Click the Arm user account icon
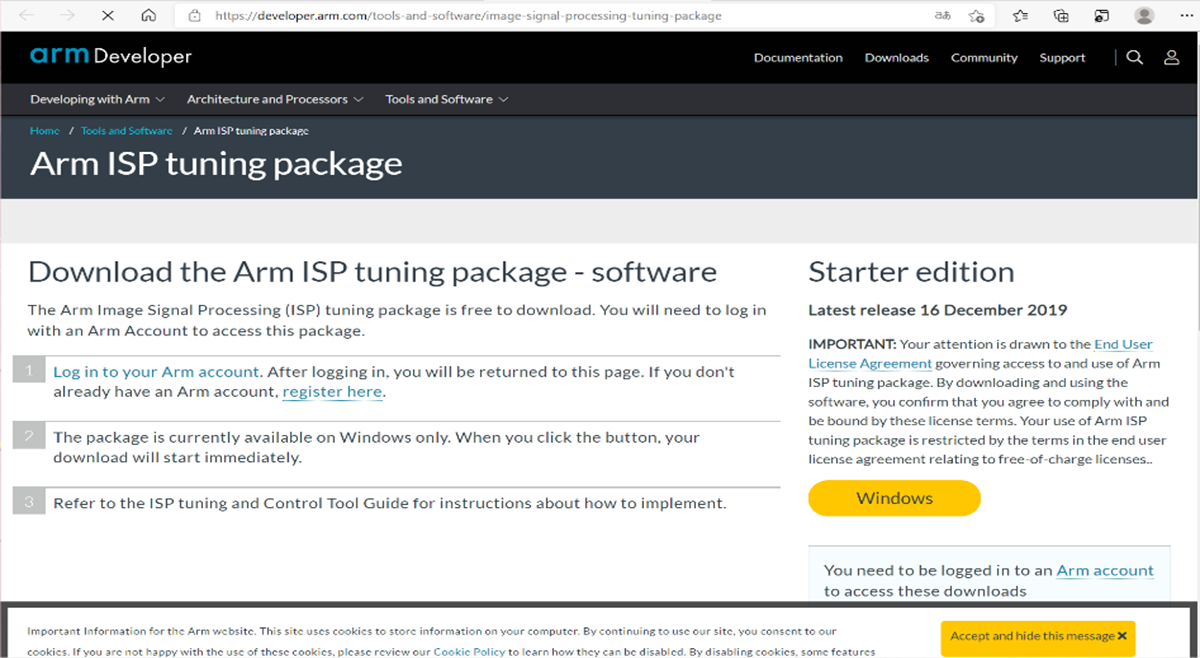The width and height of the screenshot is (1200, 658). [1171, 58]
